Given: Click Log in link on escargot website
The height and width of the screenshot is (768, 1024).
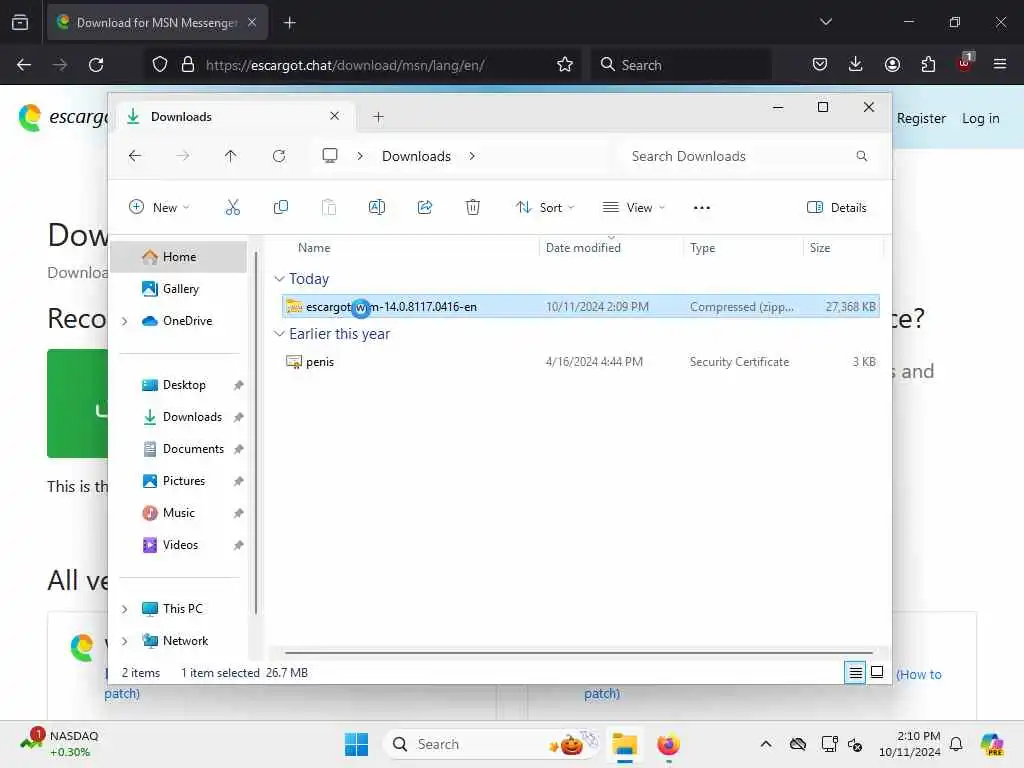Looking at the screenshot, I should coord(980,118).
